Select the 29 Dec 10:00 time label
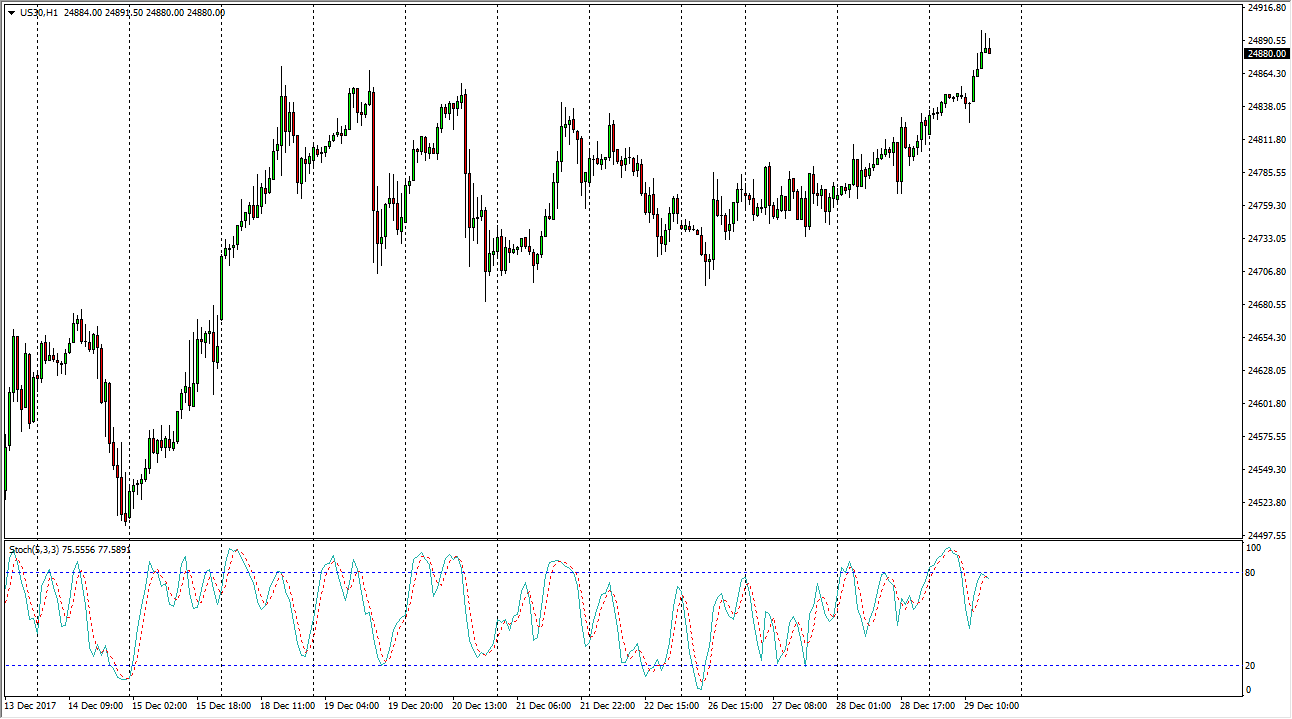This screenshot has width=1292, height=719. tap(990, 706)
